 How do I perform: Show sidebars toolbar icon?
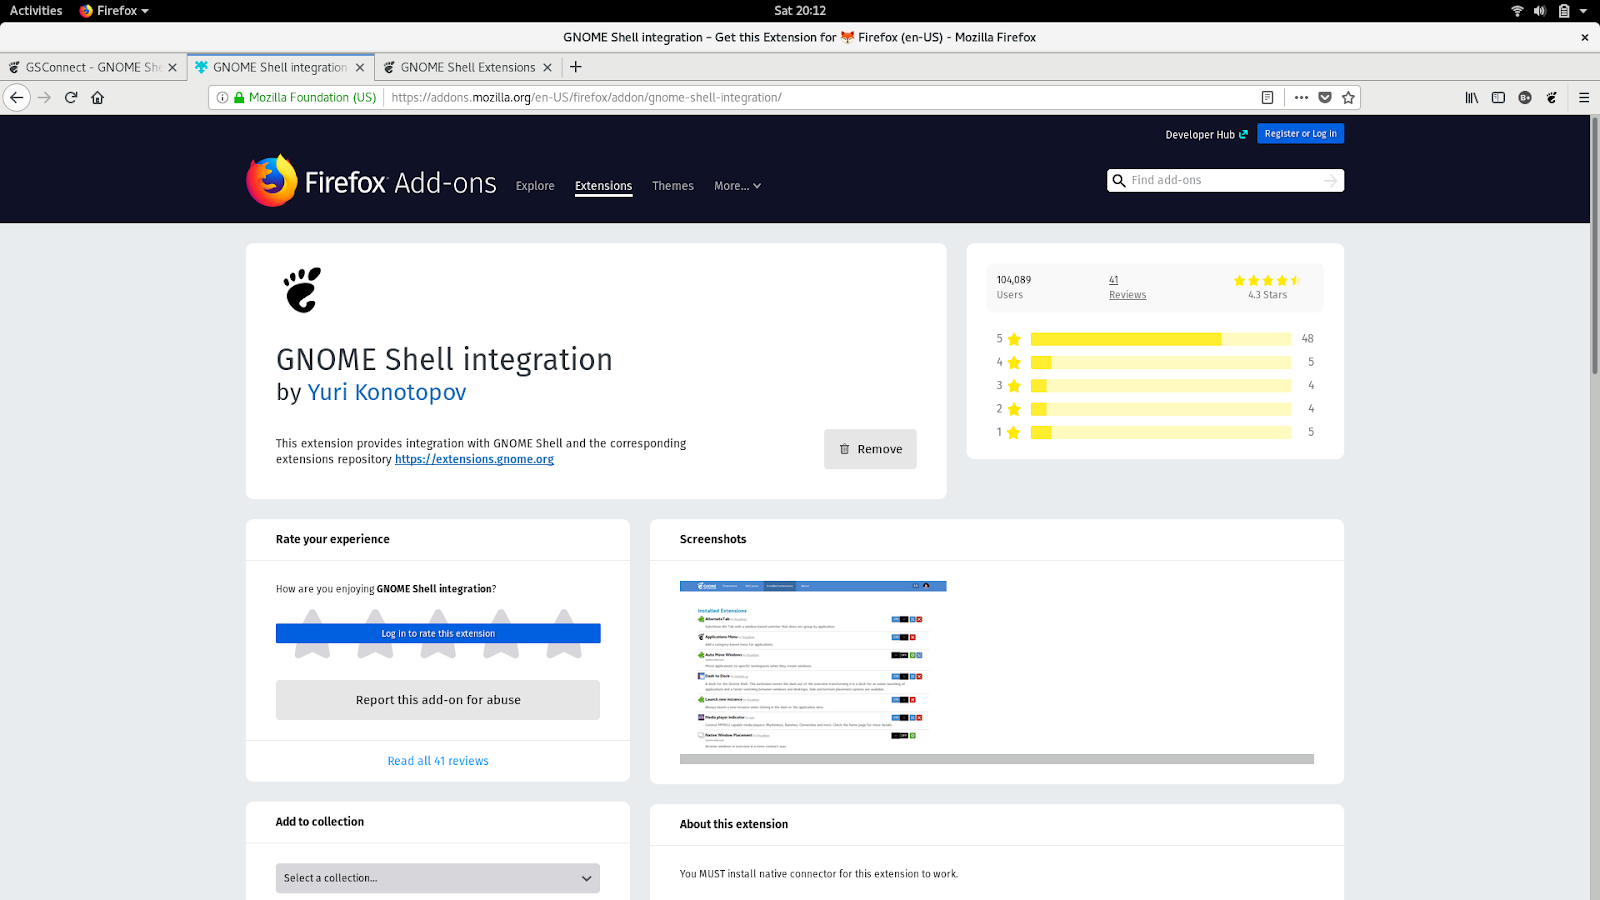tap(1498, 97)
